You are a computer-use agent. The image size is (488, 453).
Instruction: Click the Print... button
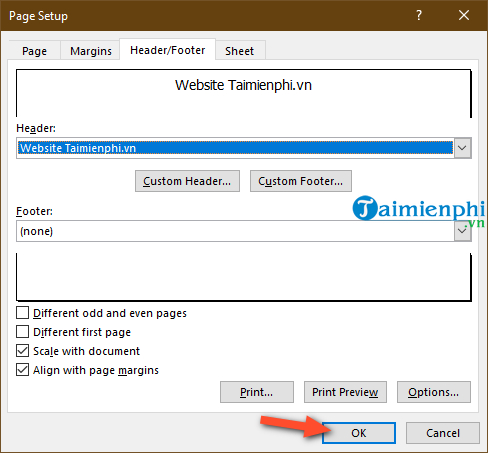pos(257,392)
